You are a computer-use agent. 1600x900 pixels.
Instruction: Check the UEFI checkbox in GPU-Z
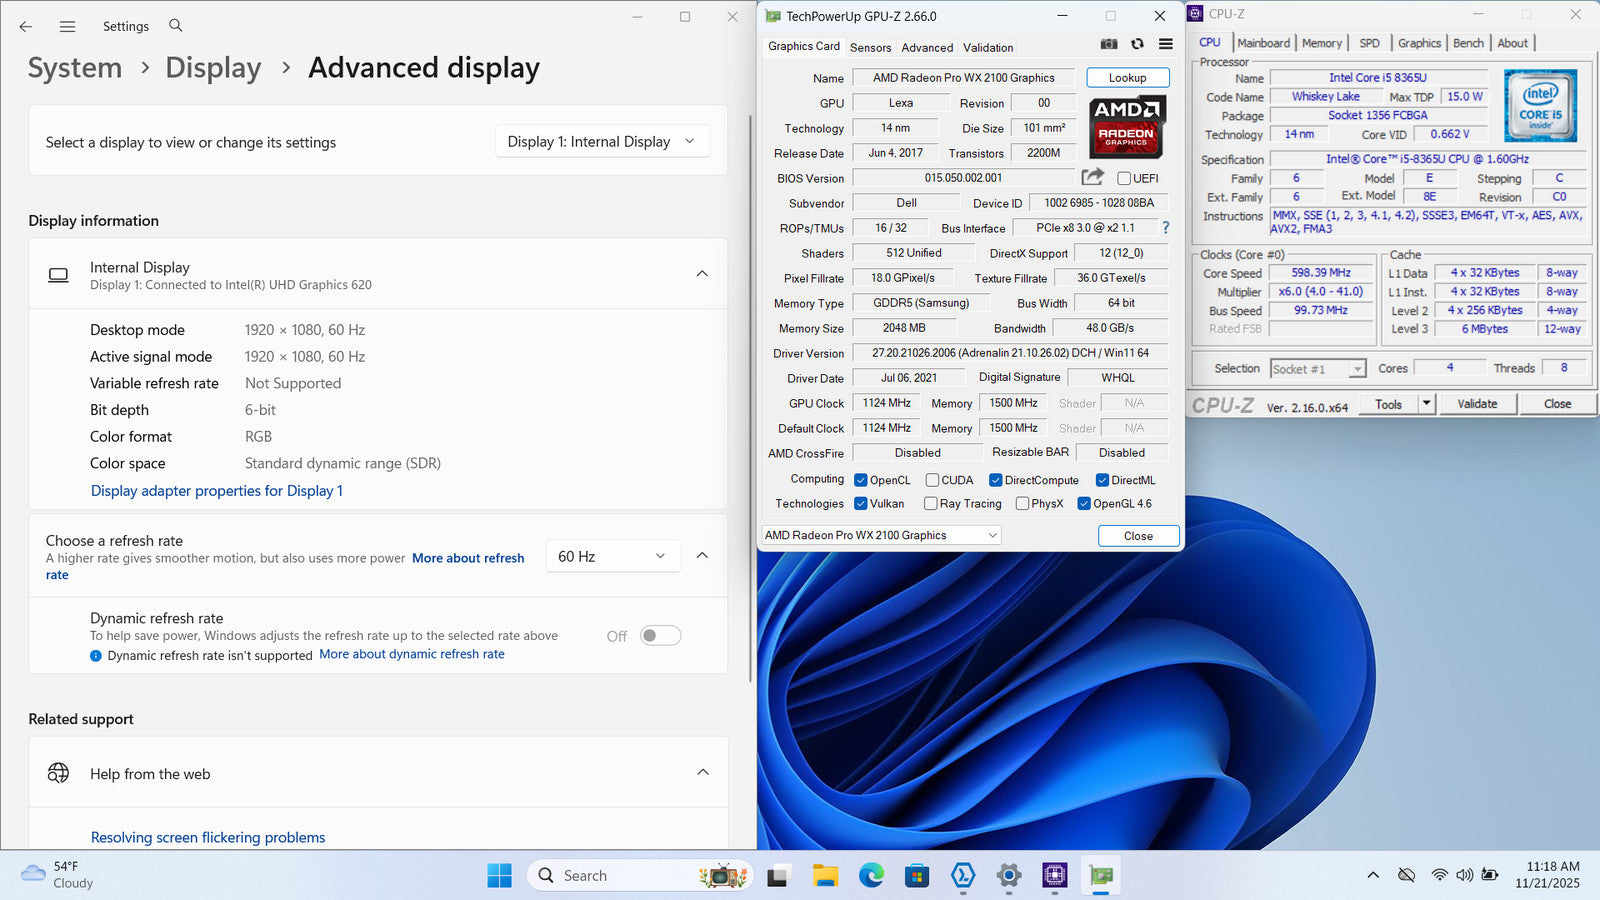tap(1124, 179)
